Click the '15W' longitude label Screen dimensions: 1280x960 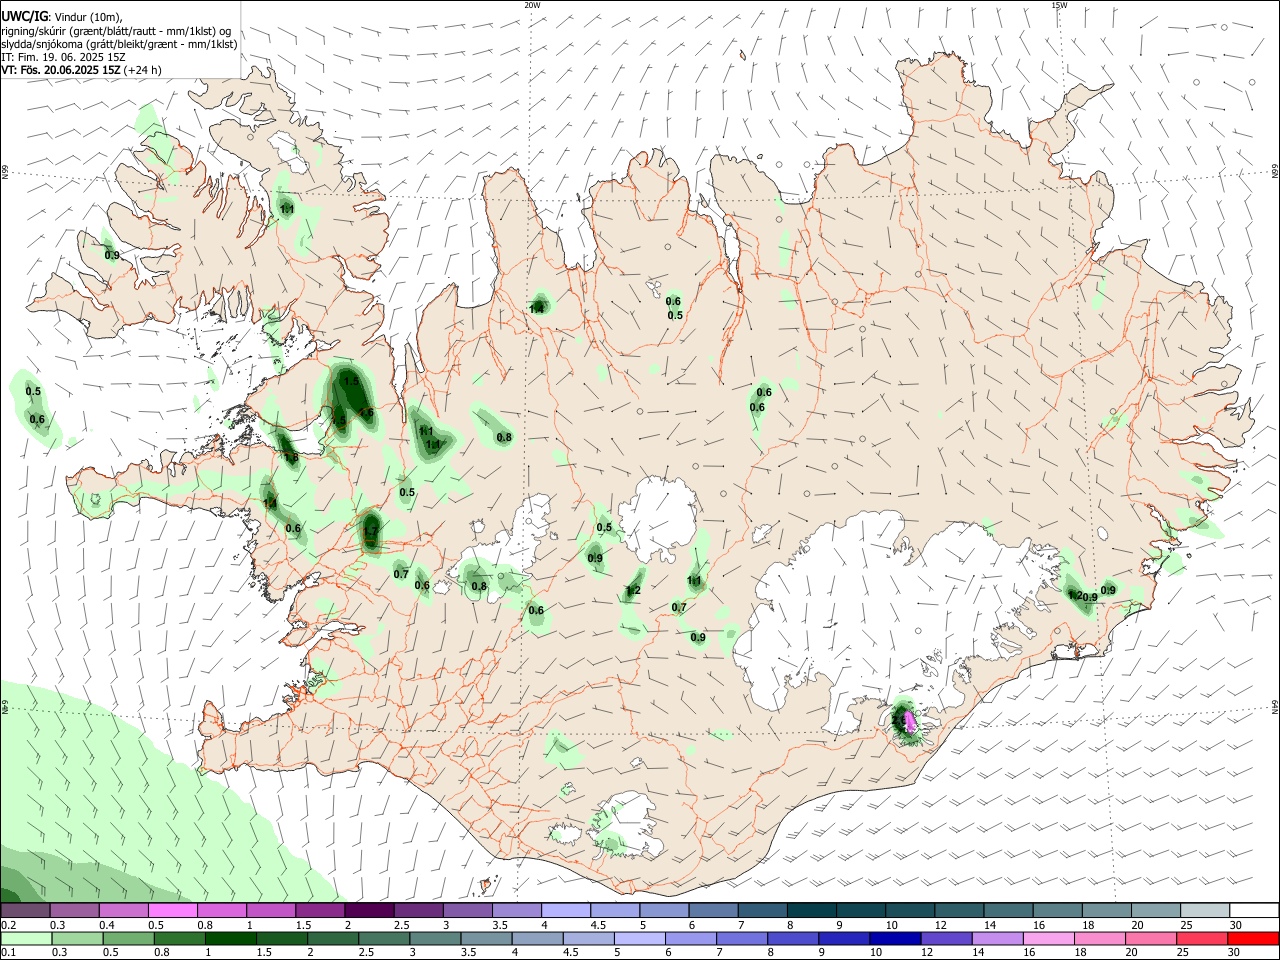pyautogui.click(x=1059, y=5)
